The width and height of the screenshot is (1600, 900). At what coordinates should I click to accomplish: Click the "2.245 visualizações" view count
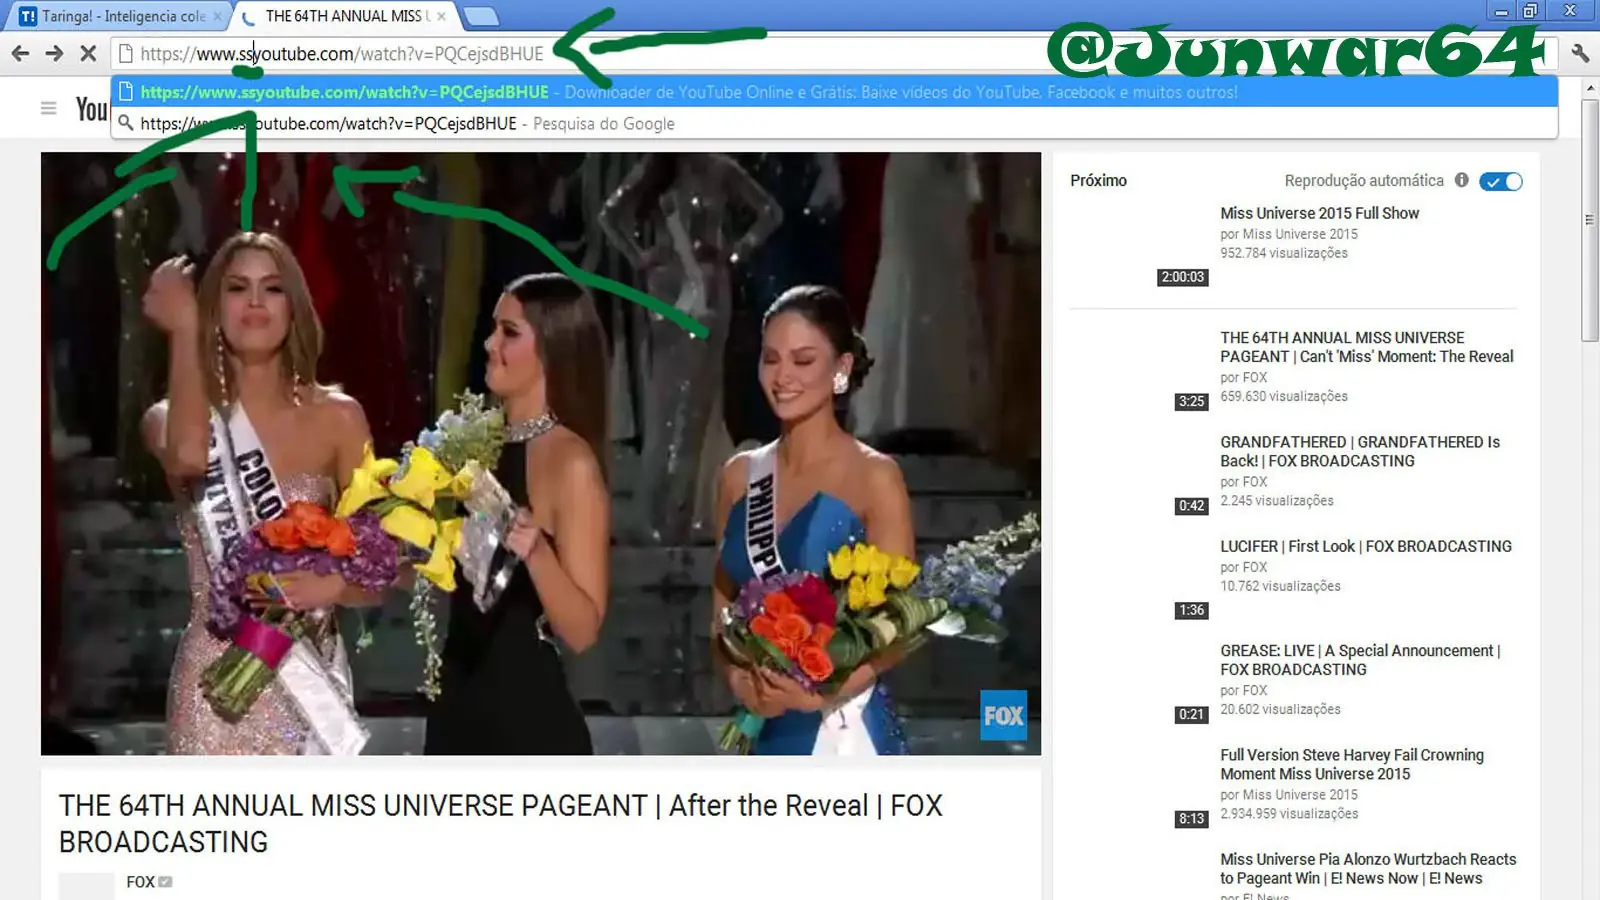tap(1277, 500)
